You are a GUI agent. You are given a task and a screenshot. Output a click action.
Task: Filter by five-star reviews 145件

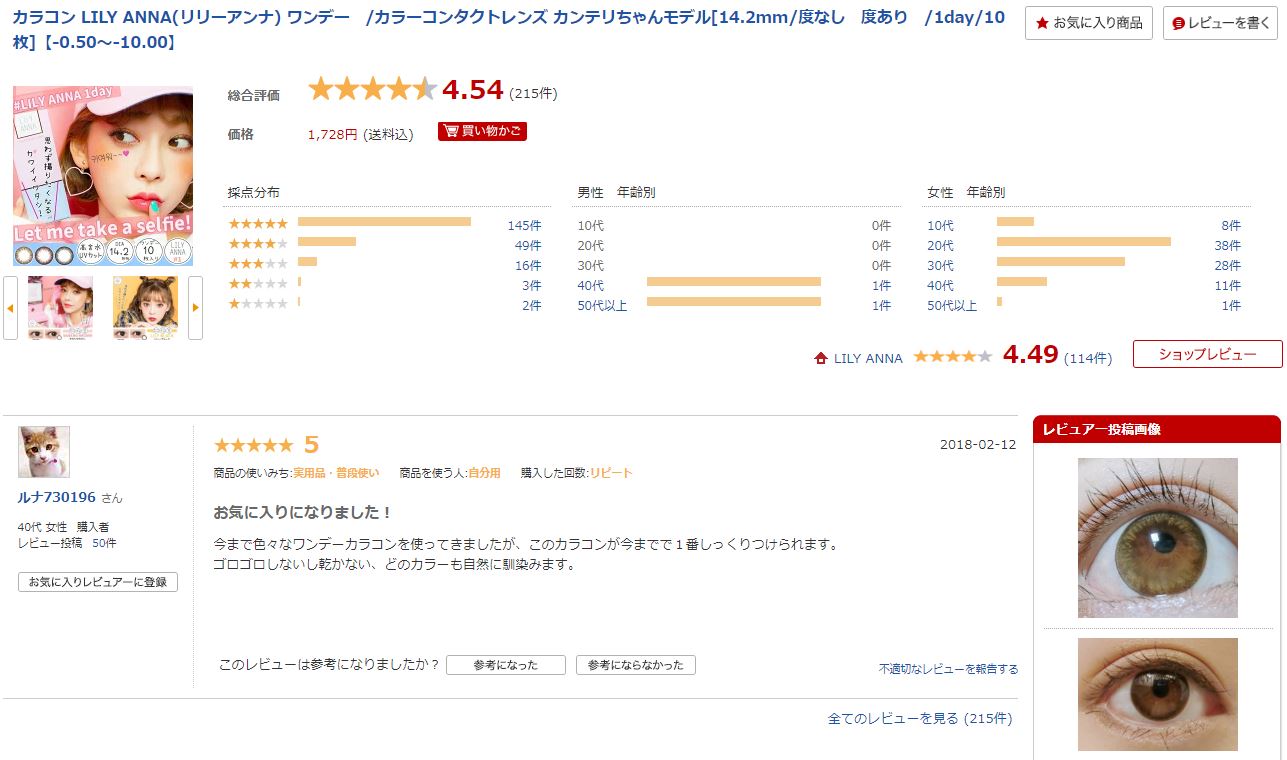[523, 225]
